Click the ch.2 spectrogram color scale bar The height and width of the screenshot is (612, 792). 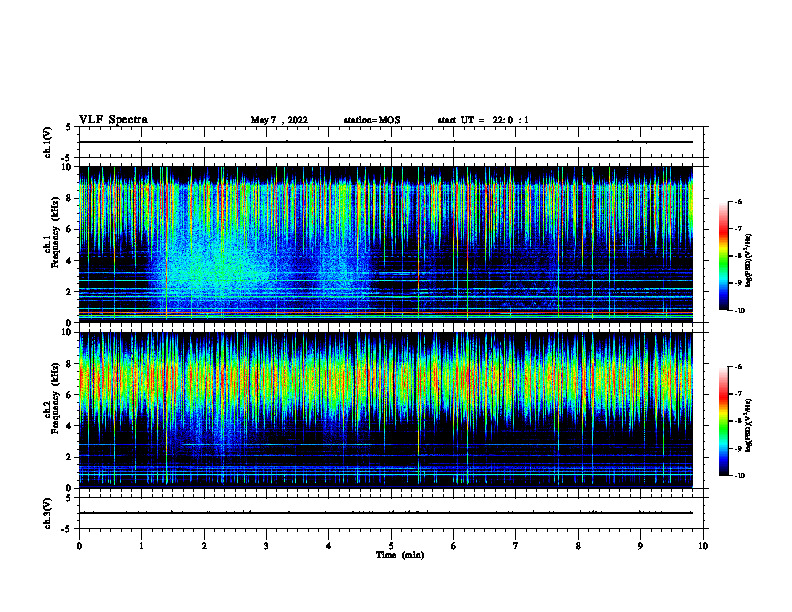point(723,421)
